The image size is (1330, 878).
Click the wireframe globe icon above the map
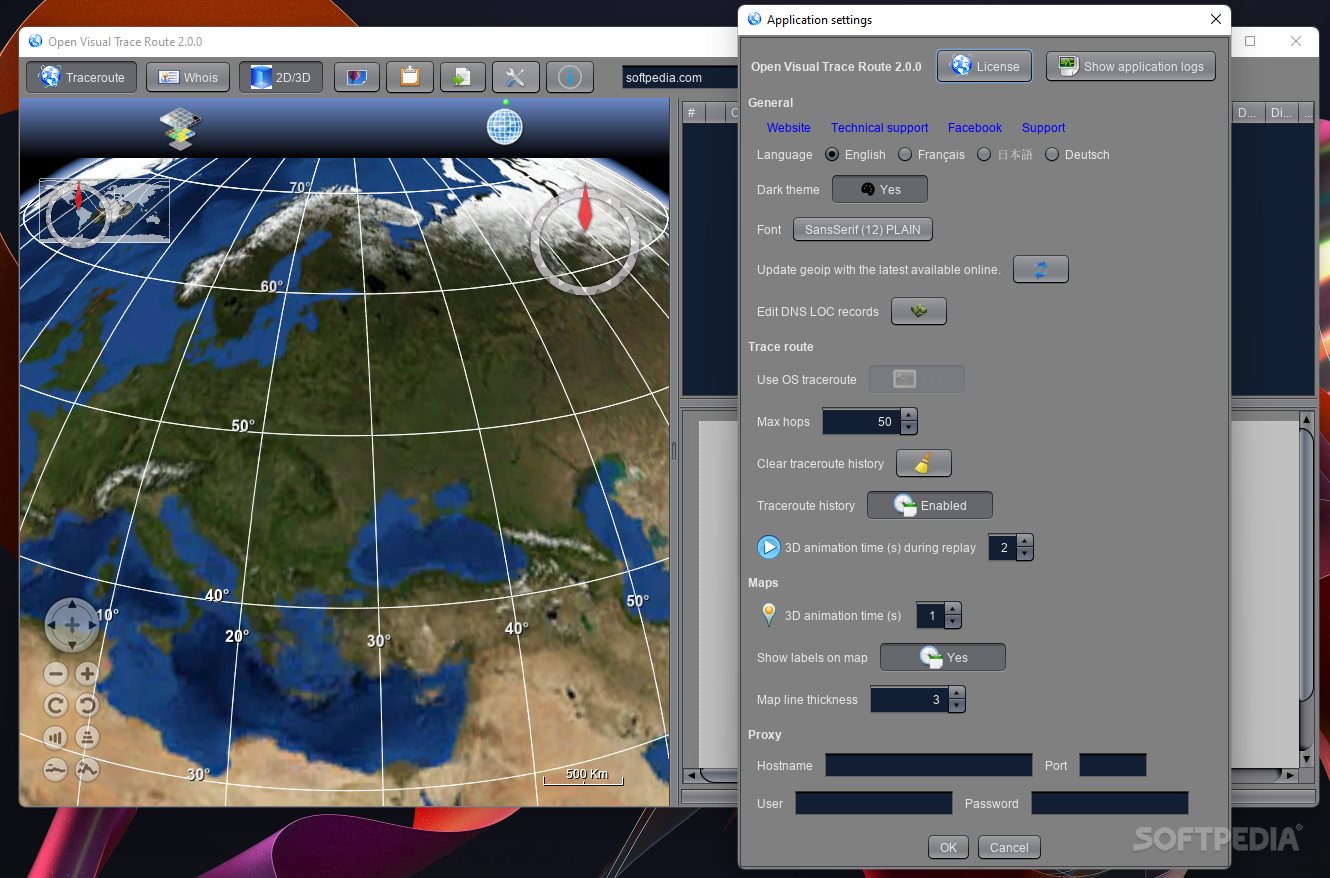[x=505, y=126]
